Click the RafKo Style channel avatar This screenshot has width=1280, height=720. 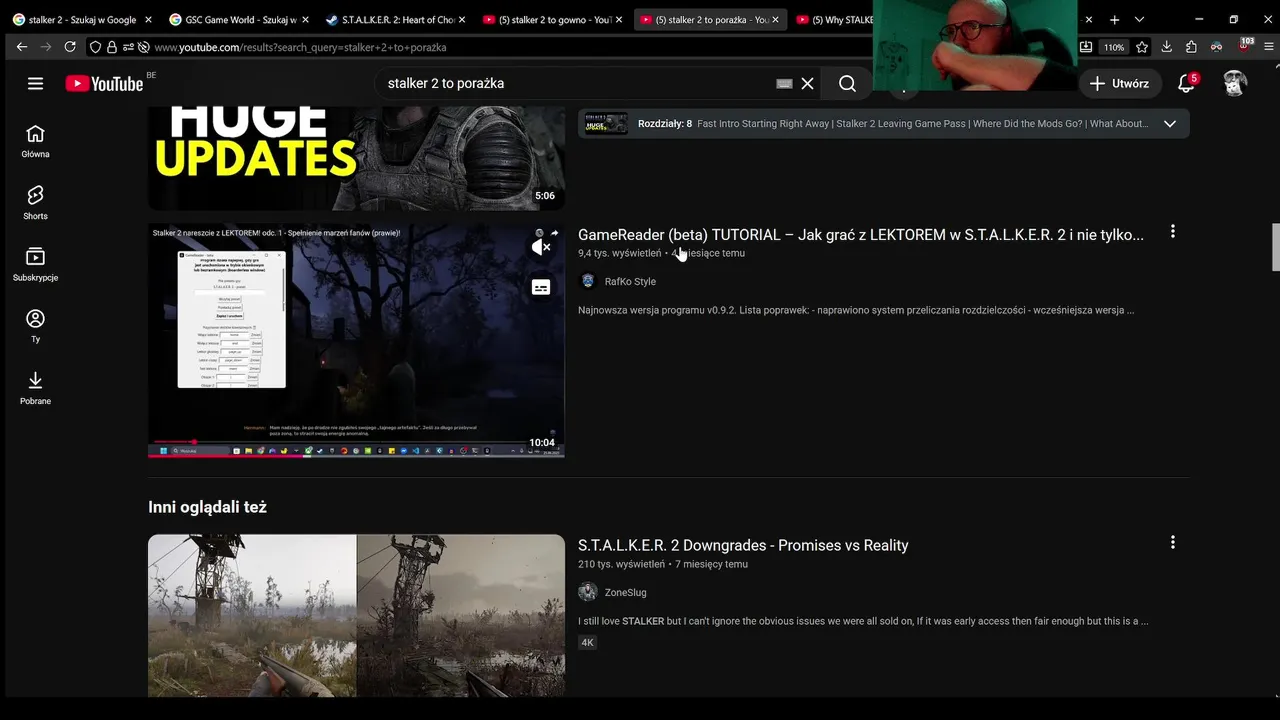point(588,281)
